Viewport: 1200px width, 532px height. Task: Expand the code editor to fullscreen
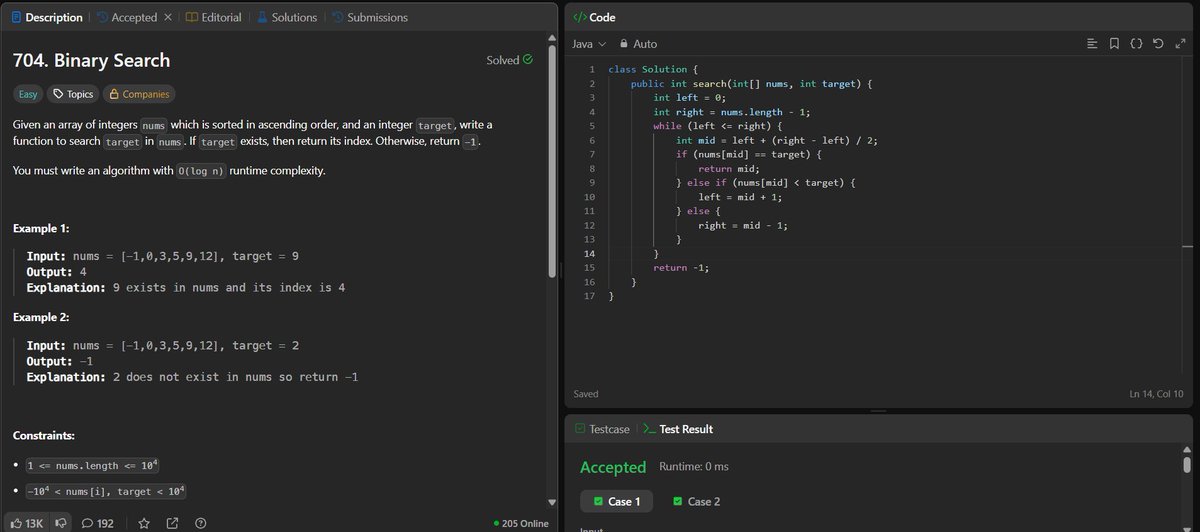tap(1179, 44)
